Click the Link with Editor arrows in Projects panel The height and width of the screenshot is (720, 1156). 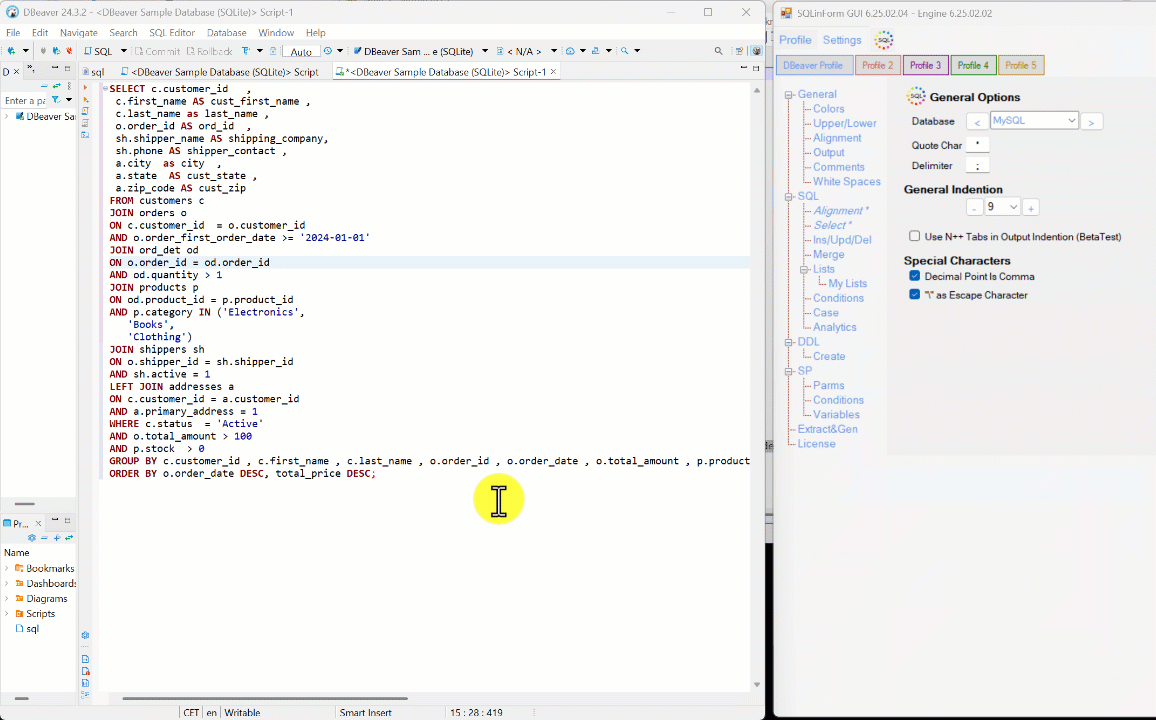coord(69,538)
